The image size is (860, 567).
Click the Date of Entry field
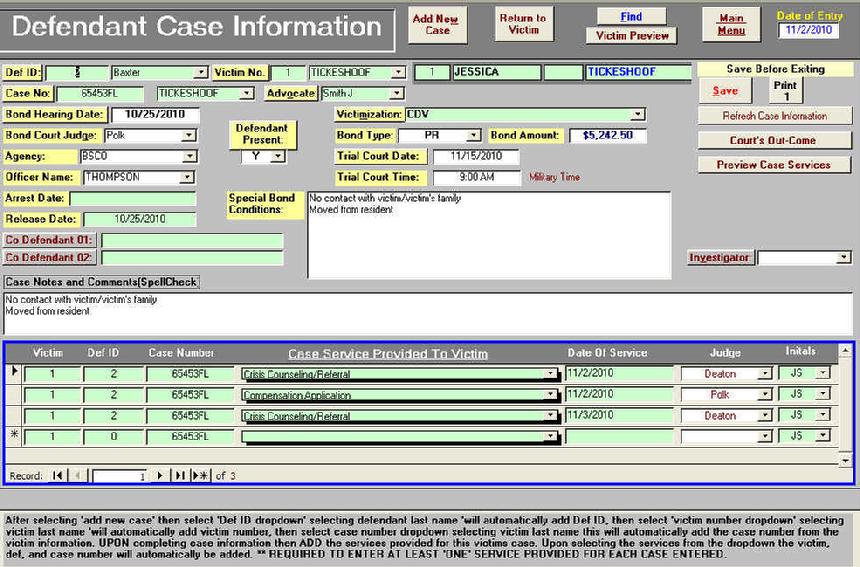pos(808,30)
